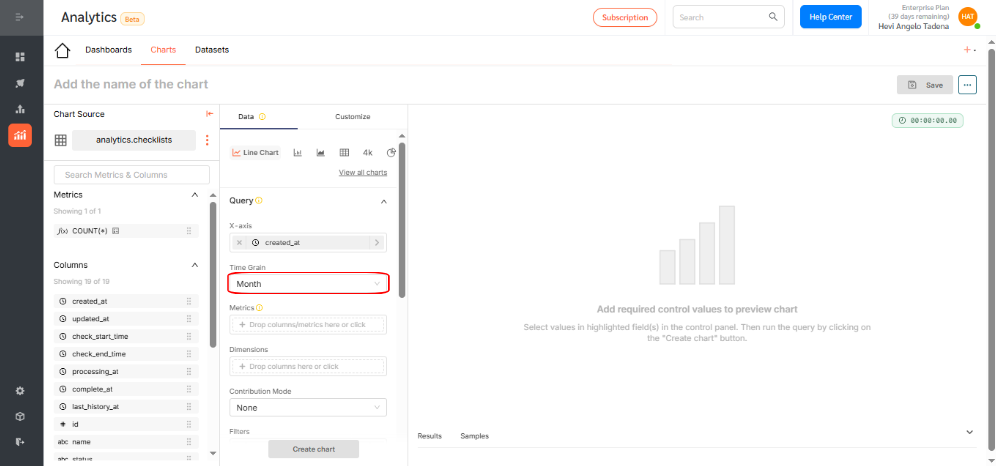Open the analytics icon highlighted in the left sidebar
The height and width of the screenshot is (466, 996).
point(20,135)
